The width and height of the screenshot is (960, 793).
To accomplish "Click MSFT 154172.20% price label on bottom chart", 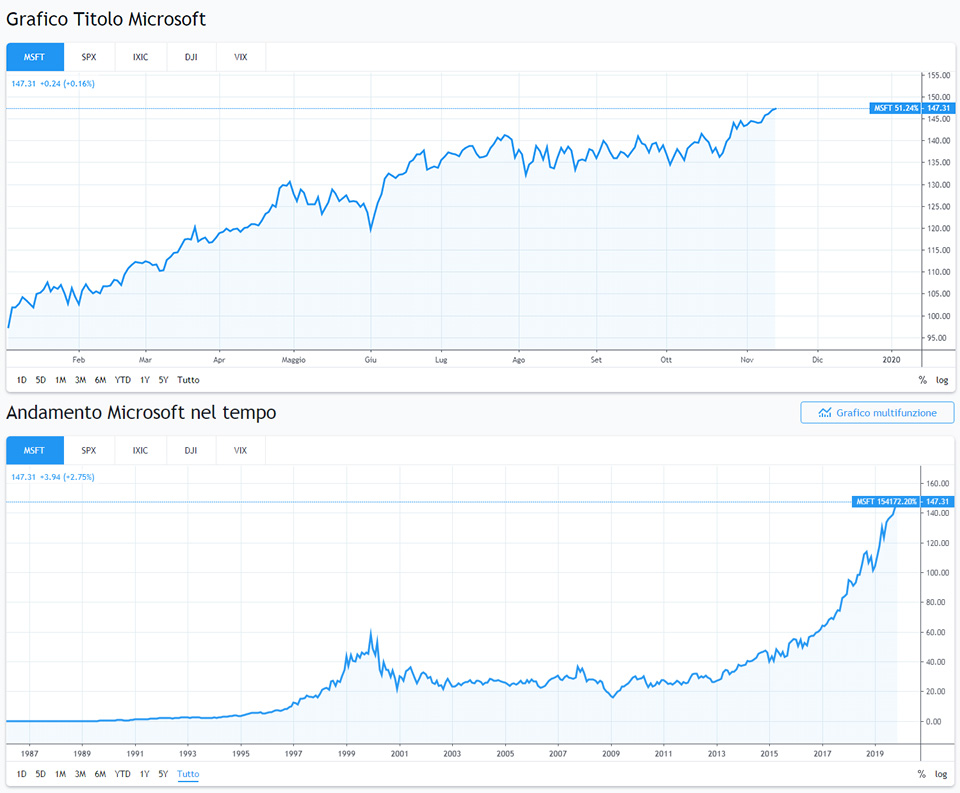I will 886,502.
